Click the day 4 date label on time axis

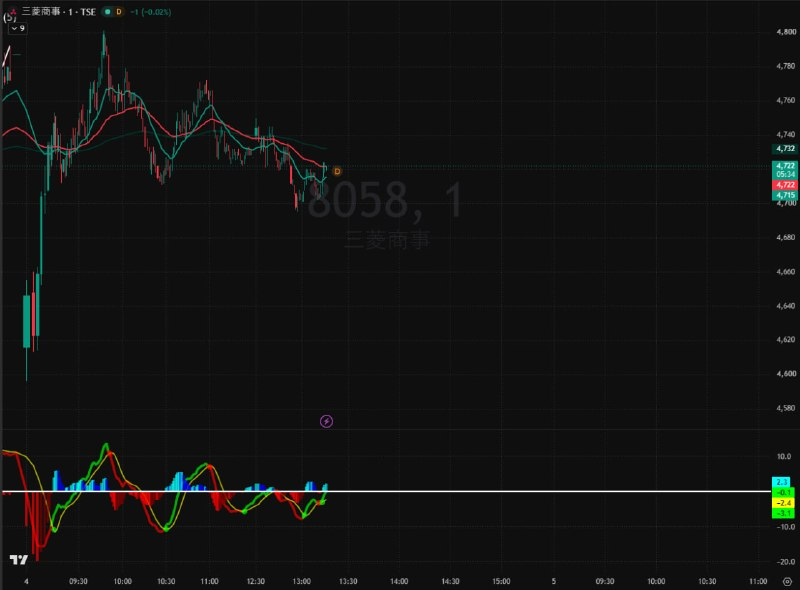coord(27,581)
